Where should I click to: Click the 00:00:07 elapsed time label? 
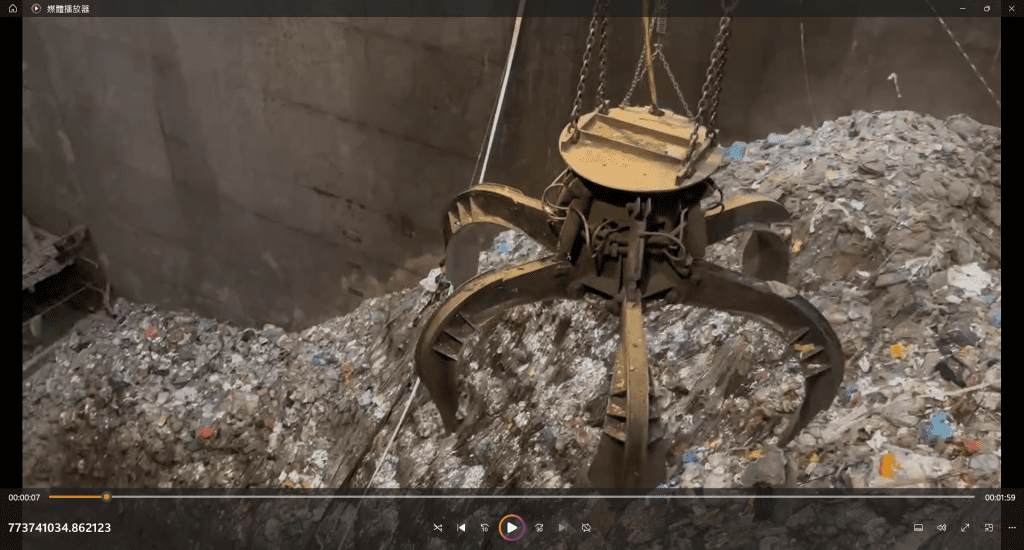coord(24,497)
